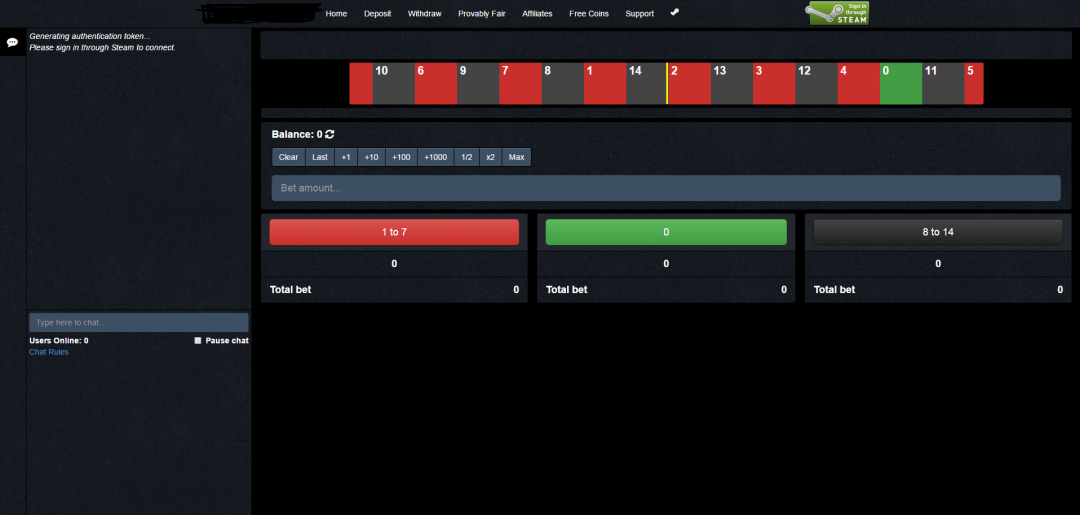Open the Free Coins page
Image resolution: width=1080 pixels, height=515 pixels.
coord(589,14)
